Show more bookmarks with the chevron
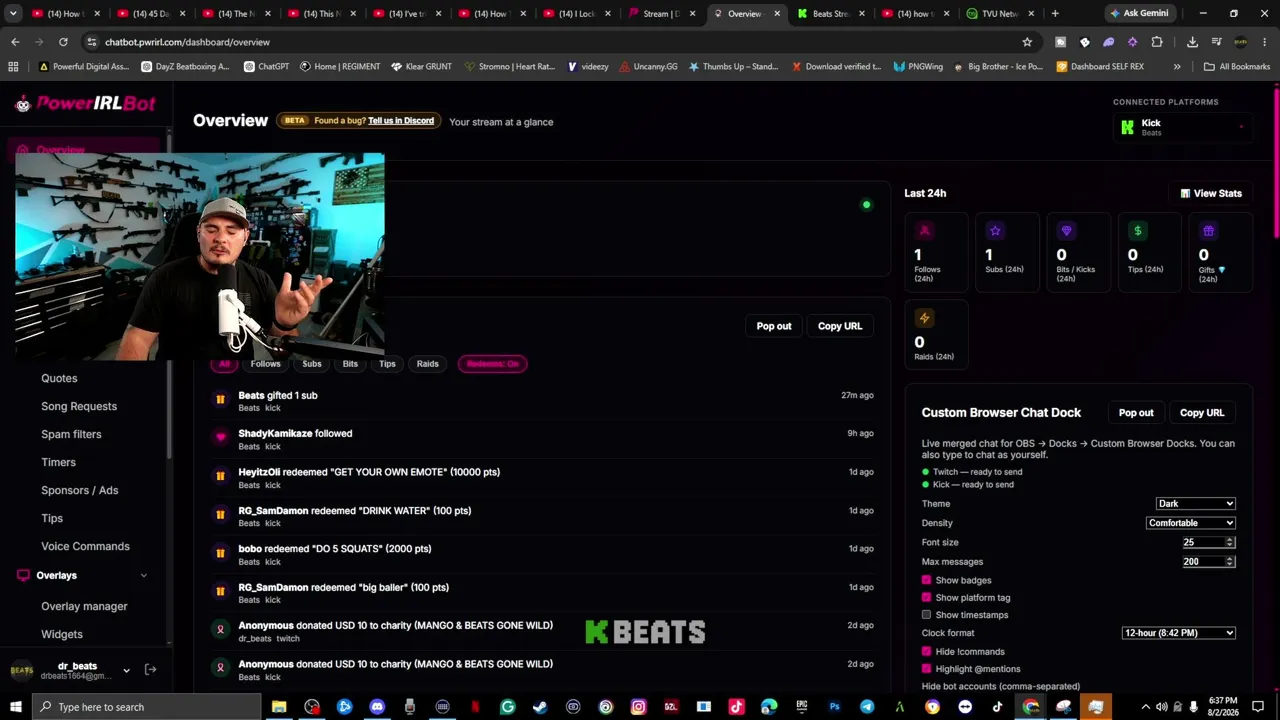 point(1177,67)
